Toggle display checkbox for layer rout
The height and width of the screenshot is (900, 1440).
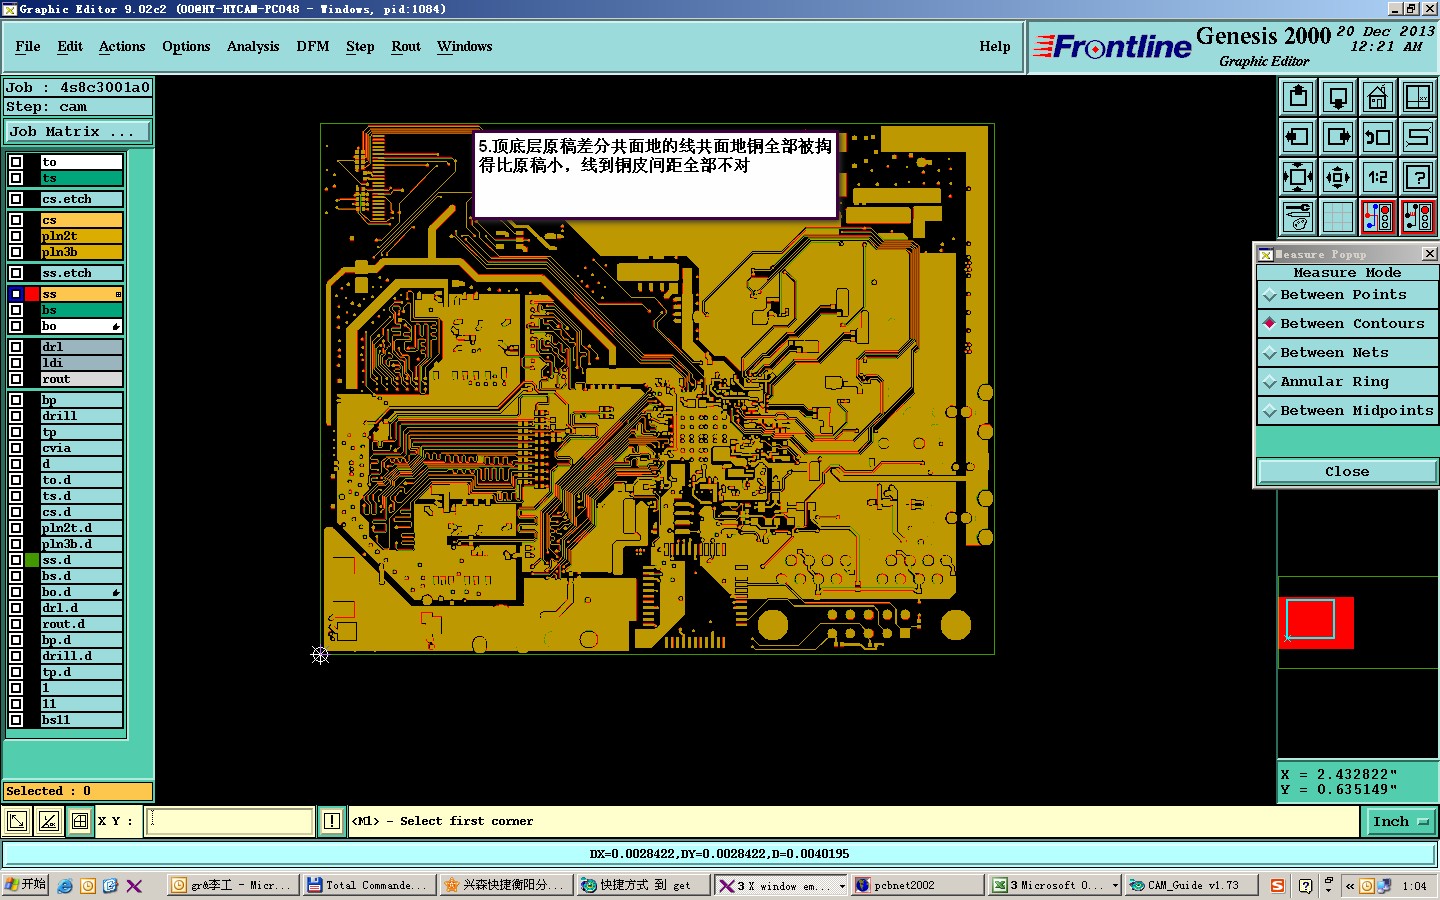[x=16, y=379]
